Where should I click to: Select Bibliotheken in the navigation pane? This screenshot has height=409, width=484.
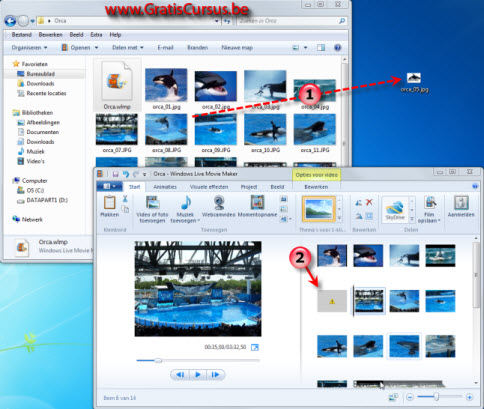click(37, 112)
